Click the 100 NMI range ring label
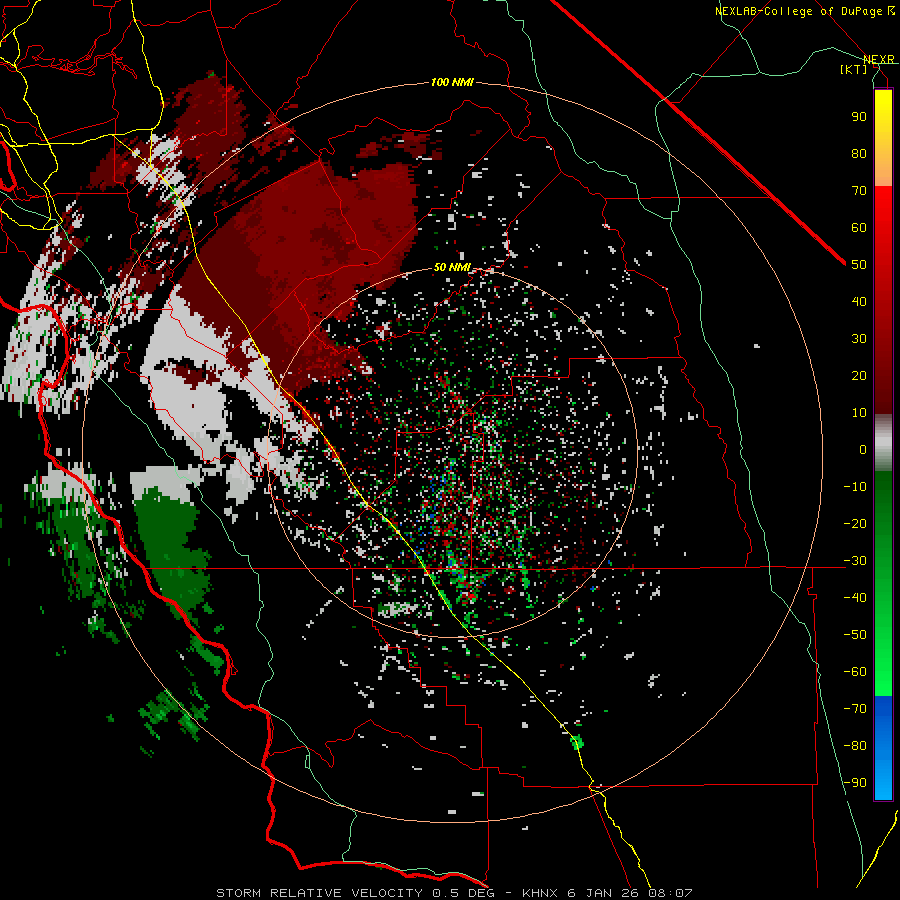900x900 pixels. pyautogui.click(x=452, y=83)
